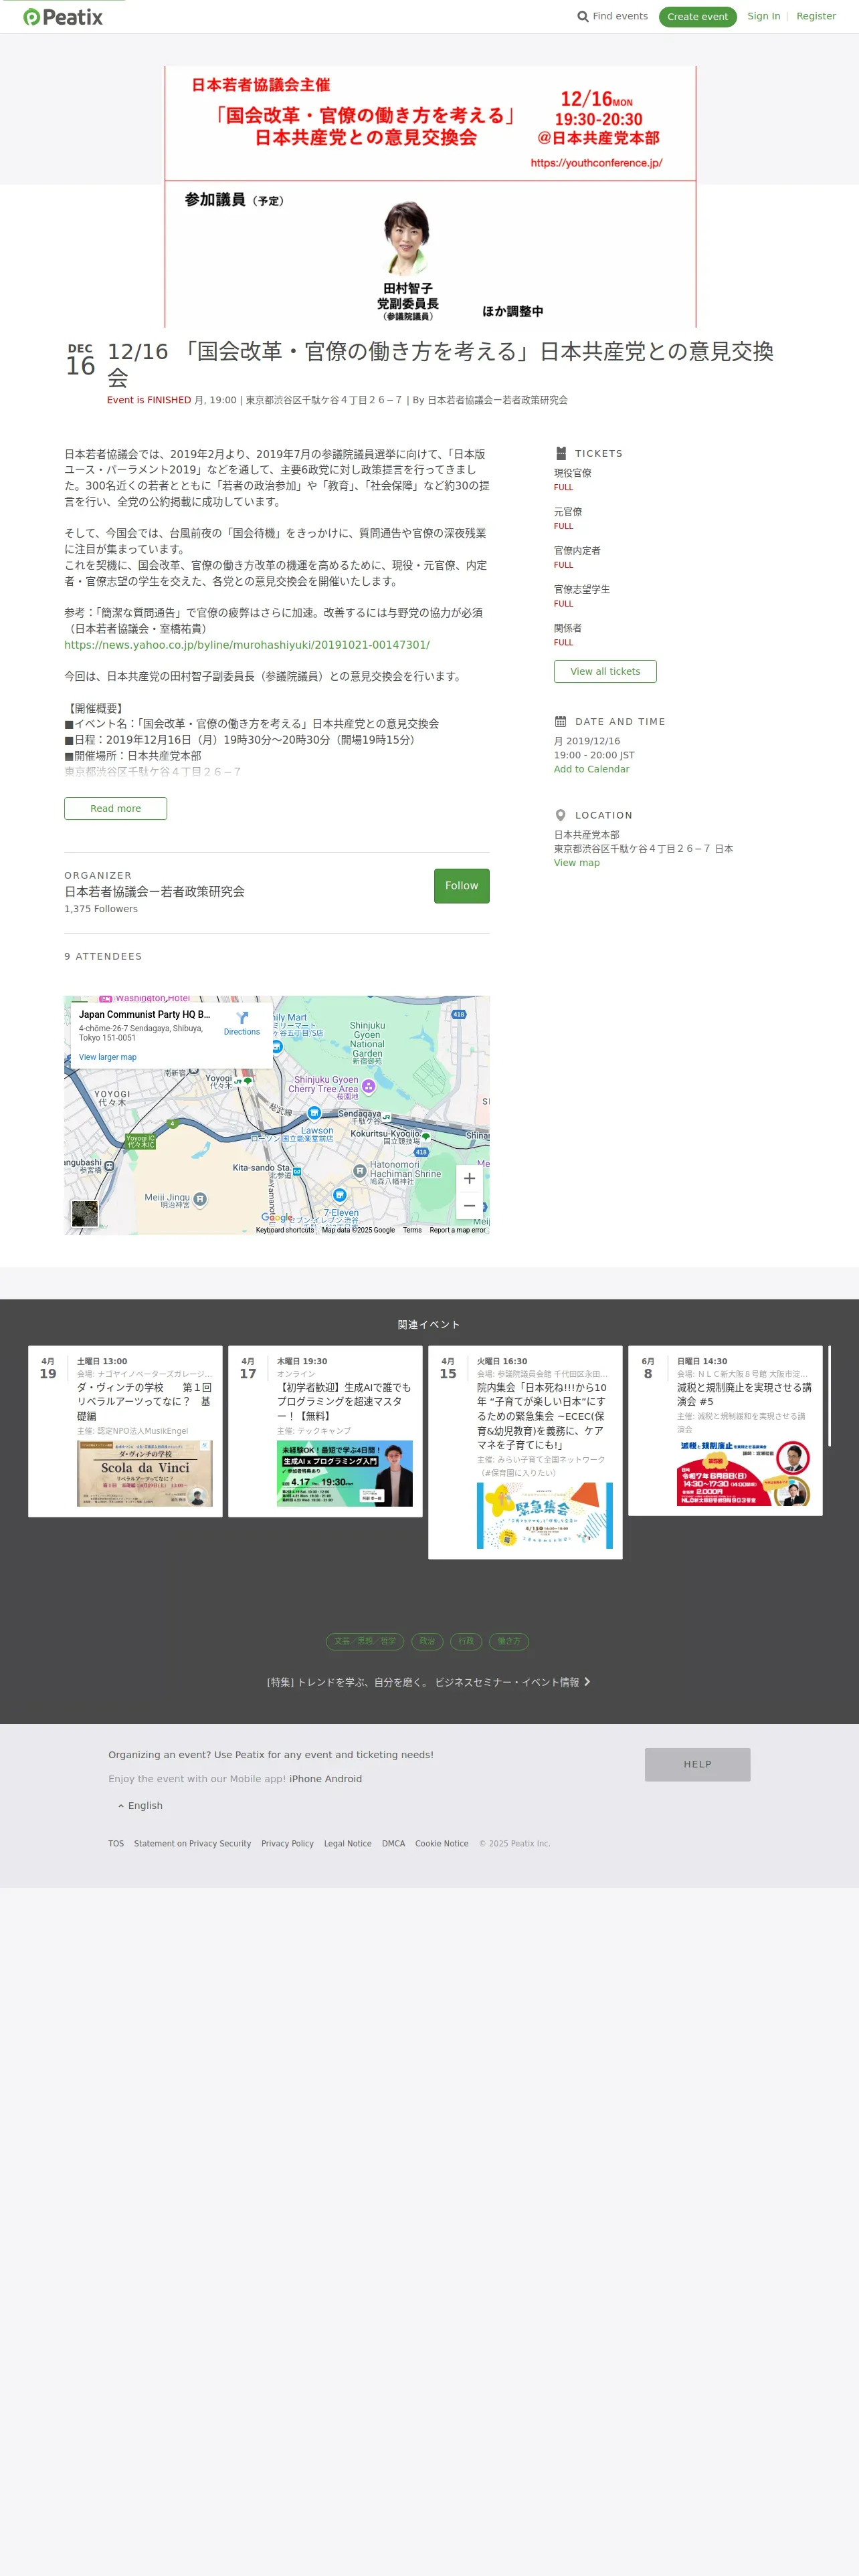The height and width of the screenshot is (2576, 859).
Task: Open the View map link
Action: pos(576,863)
